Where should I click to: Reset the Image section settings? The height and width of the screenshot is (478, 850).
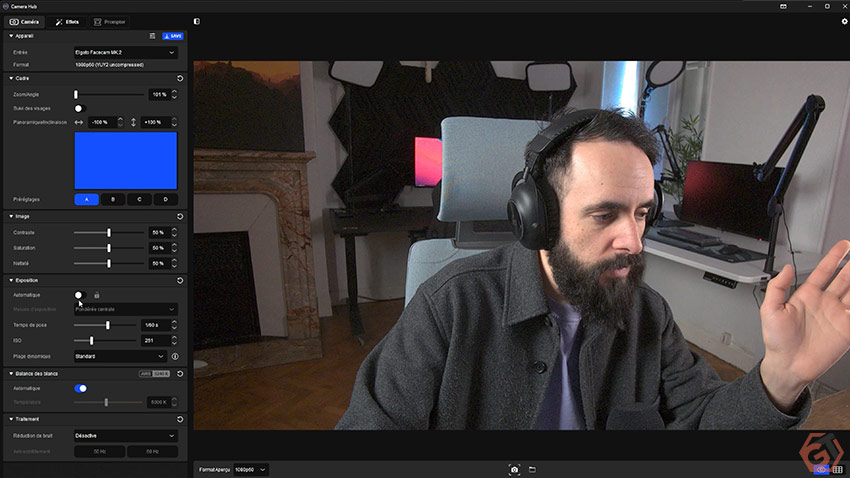tap(180, 216)
